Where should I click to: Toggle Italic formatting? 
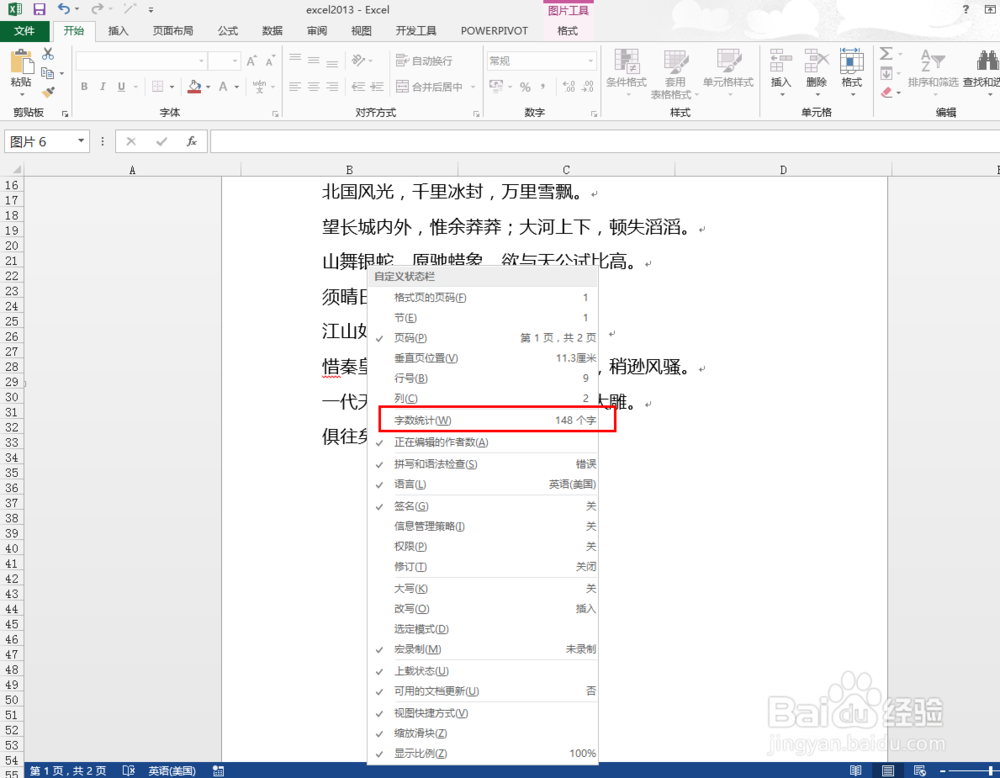click(x=103, y=86)
